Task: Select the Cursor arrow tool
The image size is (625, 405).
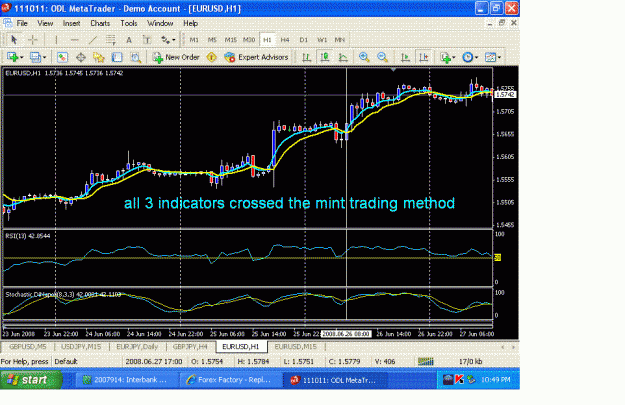Action: tap(14, 39)
